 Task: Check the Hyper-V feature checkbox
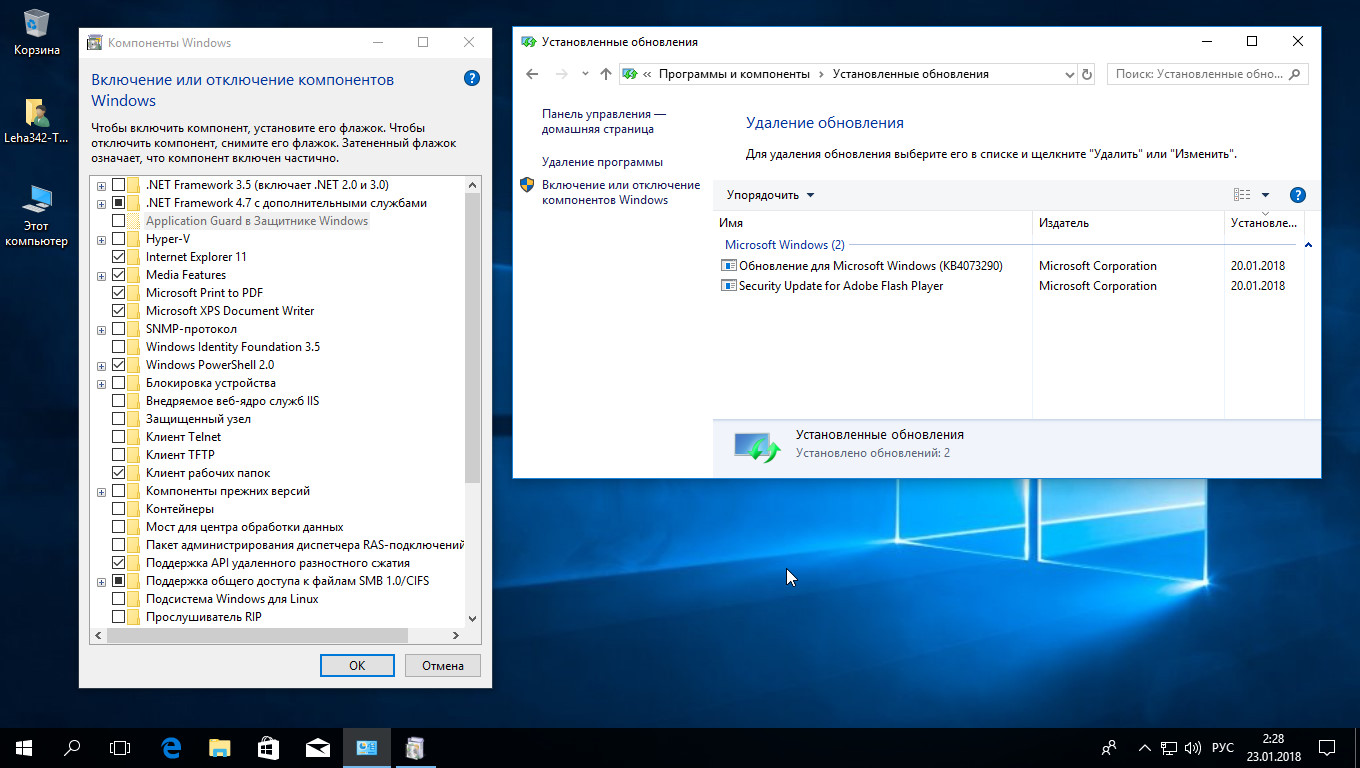click(x=119, y=239)
